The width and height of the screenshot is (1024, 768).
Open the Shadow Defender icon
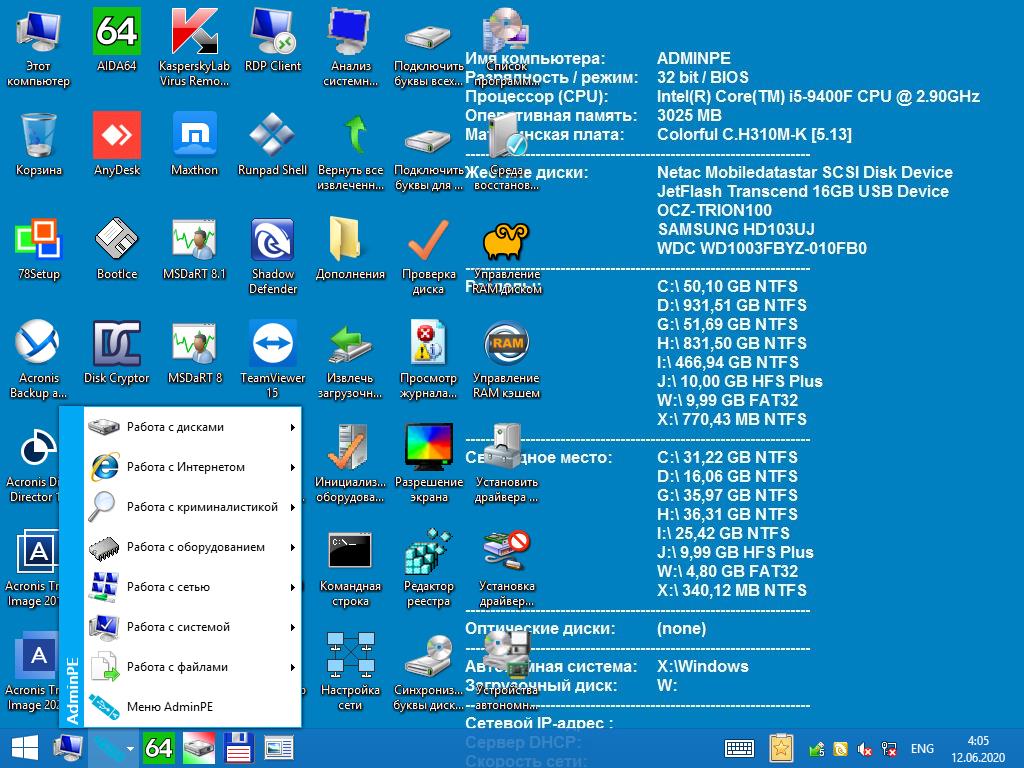pos(272,240)
